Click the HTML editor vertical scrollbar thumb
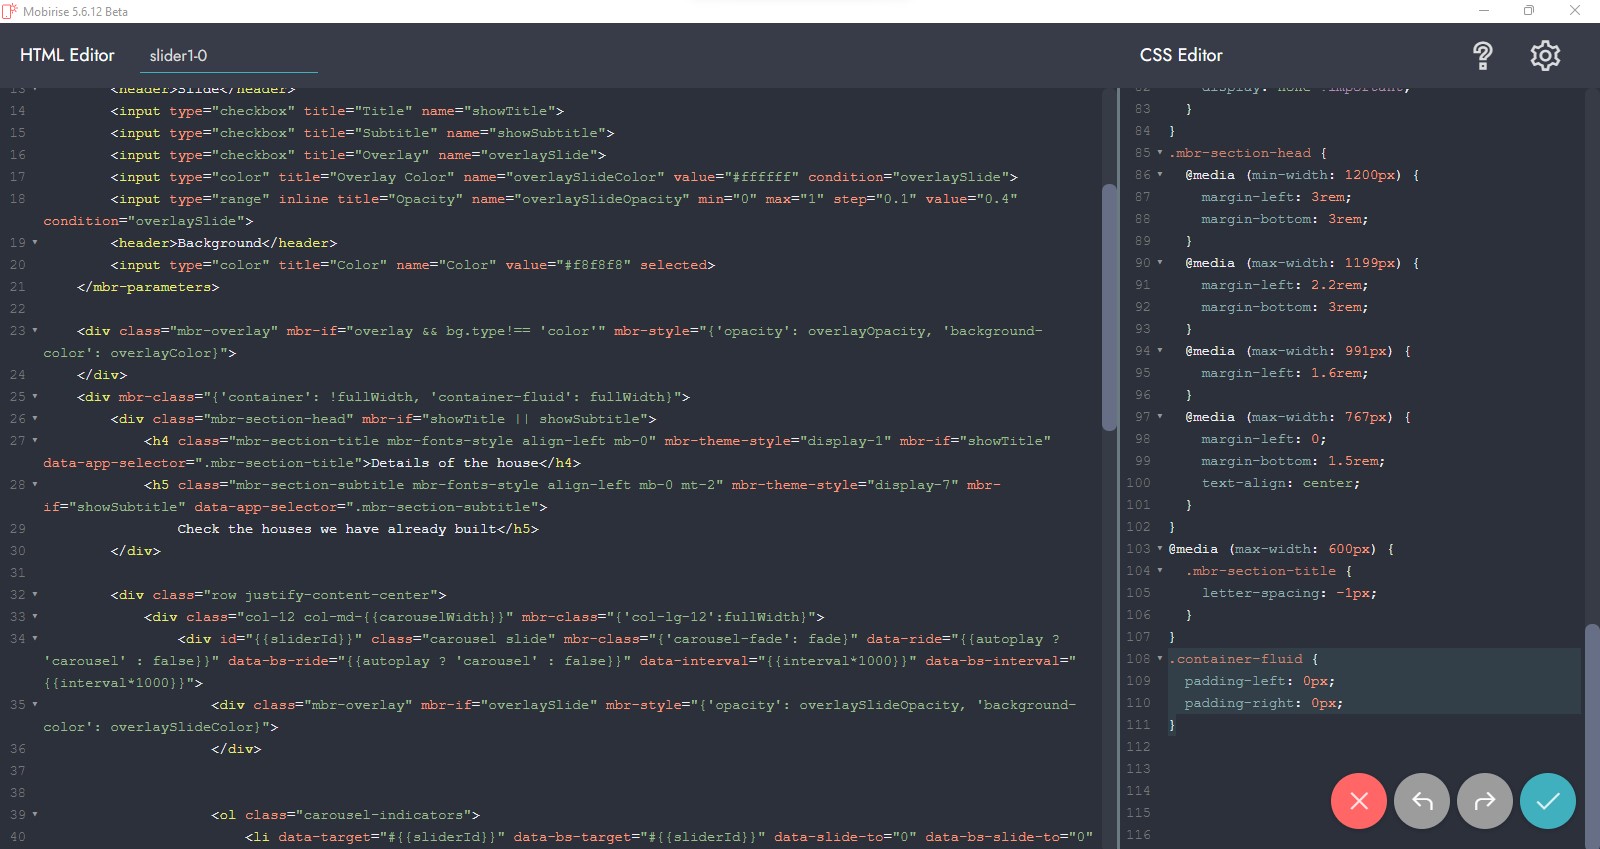This screenshot has height=849, width=1600. point(1108,307)
